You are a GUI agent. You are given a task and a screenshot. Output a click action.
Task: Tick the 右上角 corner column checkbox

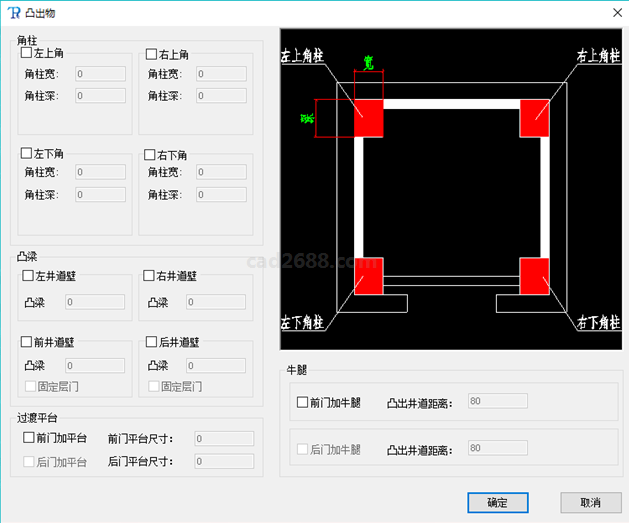pyautogui.click(x=151, y=54)
